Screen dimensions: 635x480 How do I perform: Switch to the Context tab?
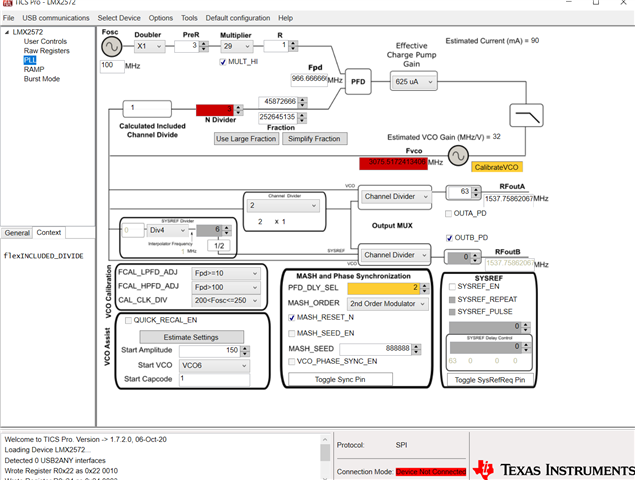coord(49,233)
